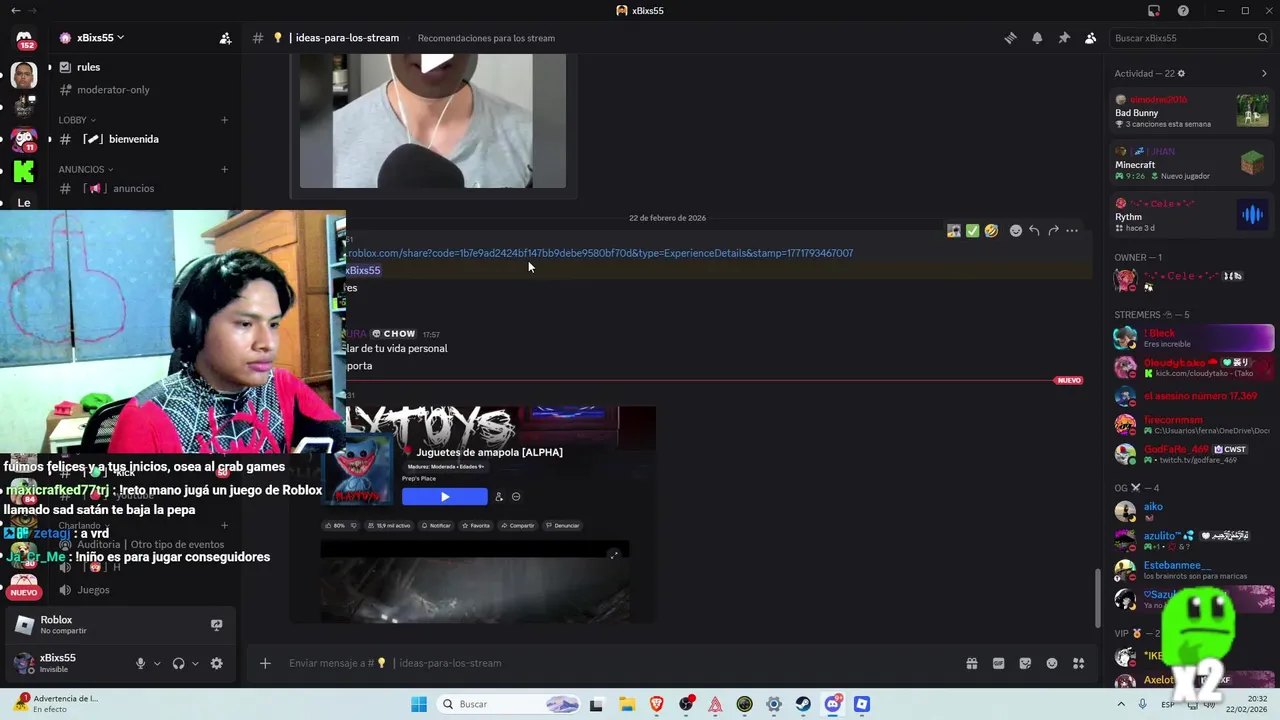Open Actividad settings gear
This screenshot has width=1280, height=720.
click(x=1181, y=74)
